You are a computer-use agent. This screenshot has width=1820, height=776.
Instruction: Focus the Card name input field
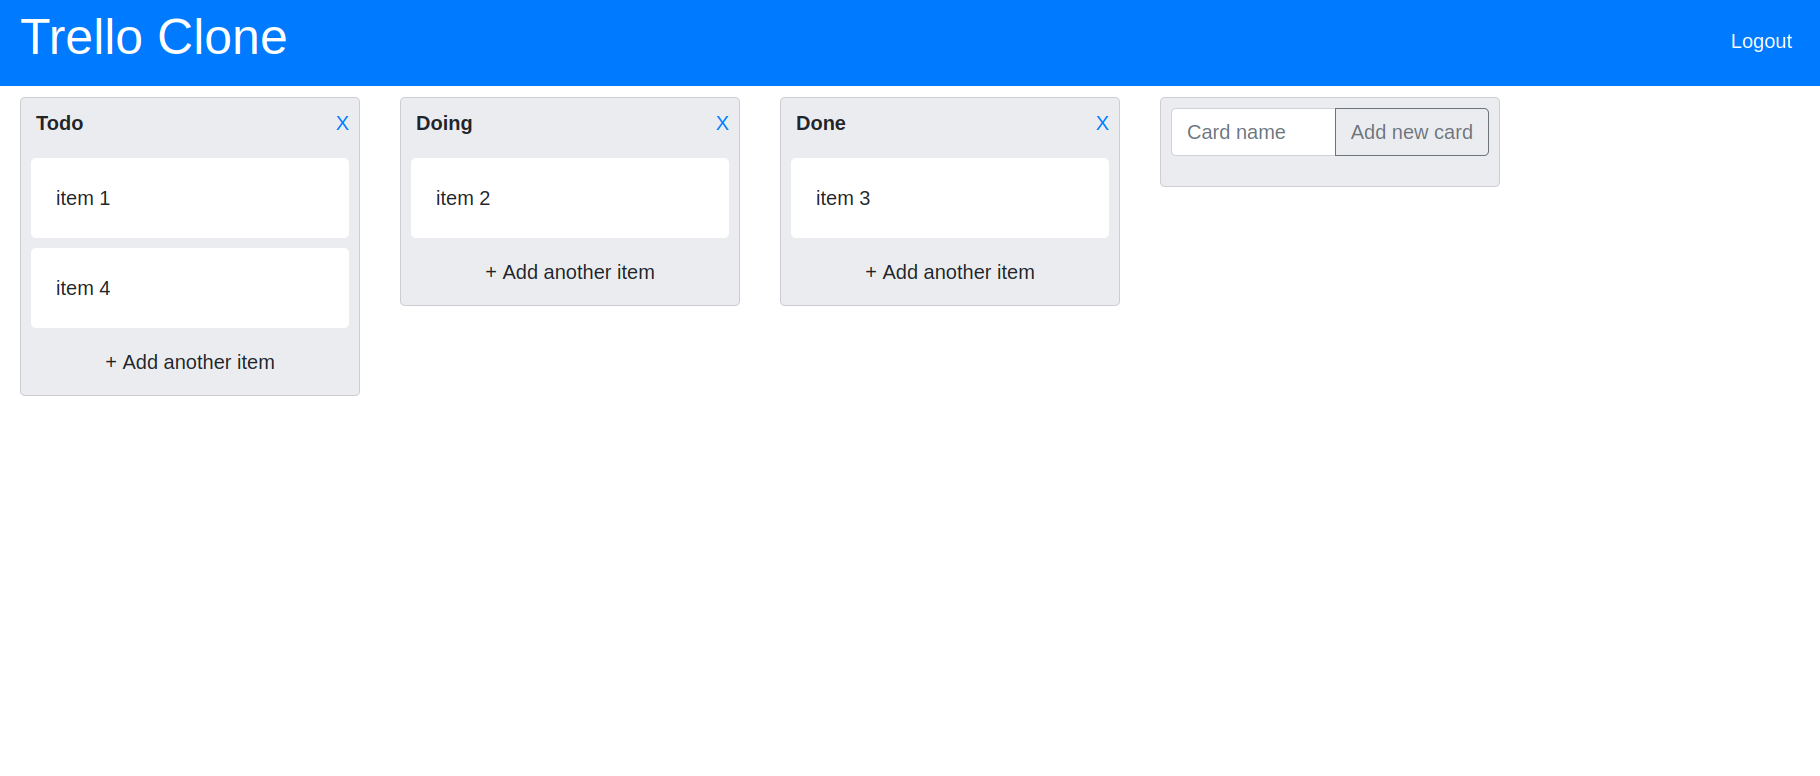point(1253,132)
